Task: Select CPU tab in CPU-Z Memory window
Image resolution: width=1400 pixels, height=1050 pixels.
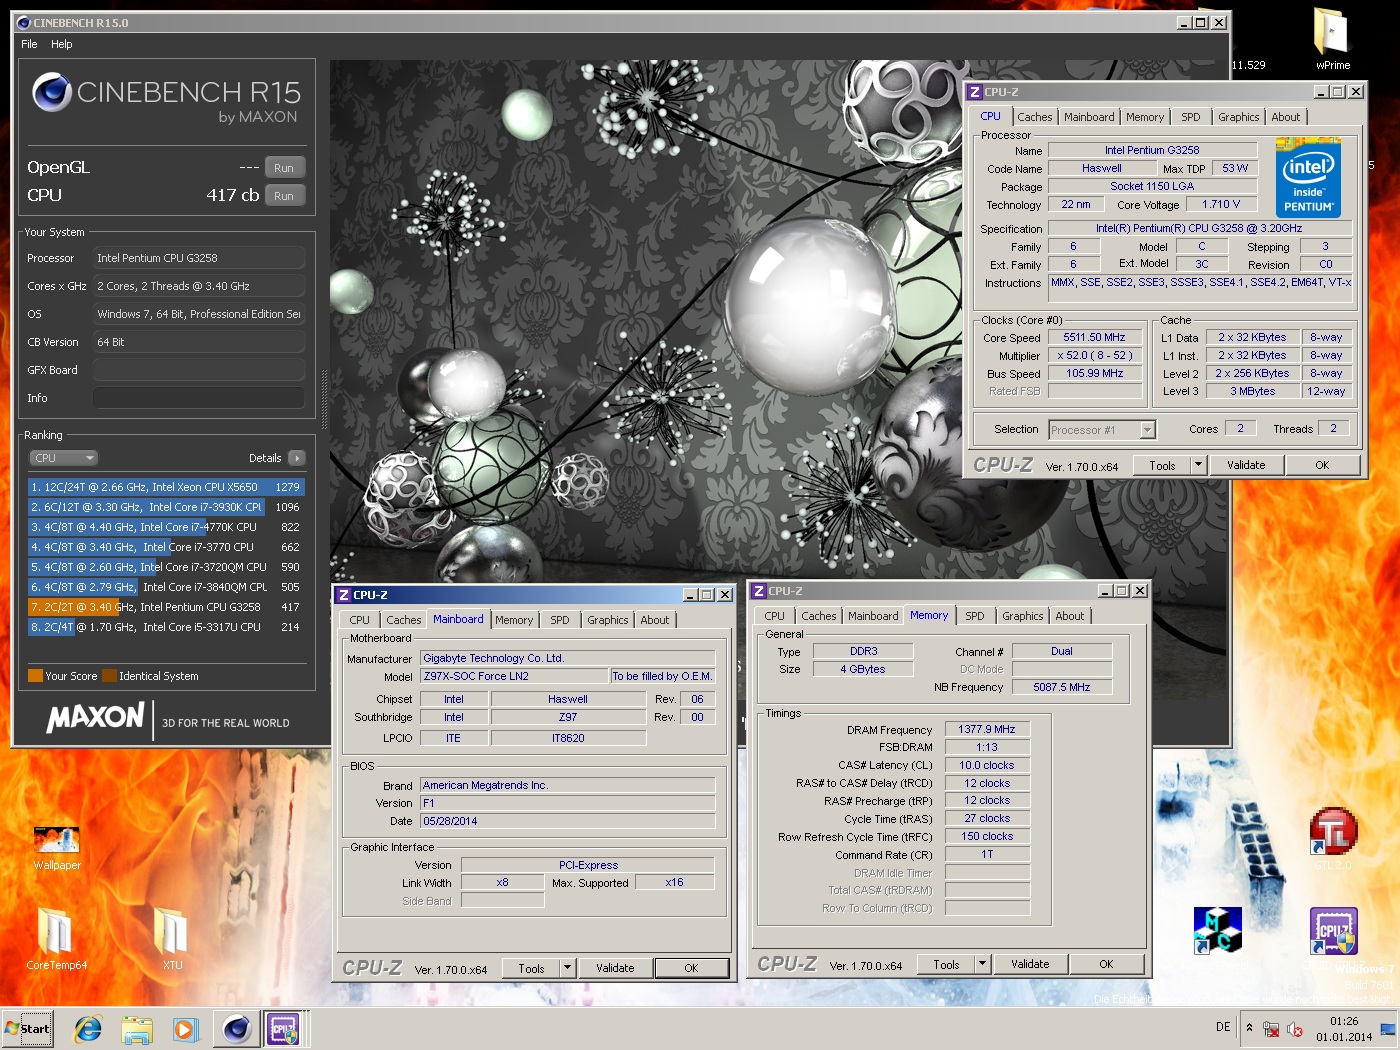Action: pos(775,616)
